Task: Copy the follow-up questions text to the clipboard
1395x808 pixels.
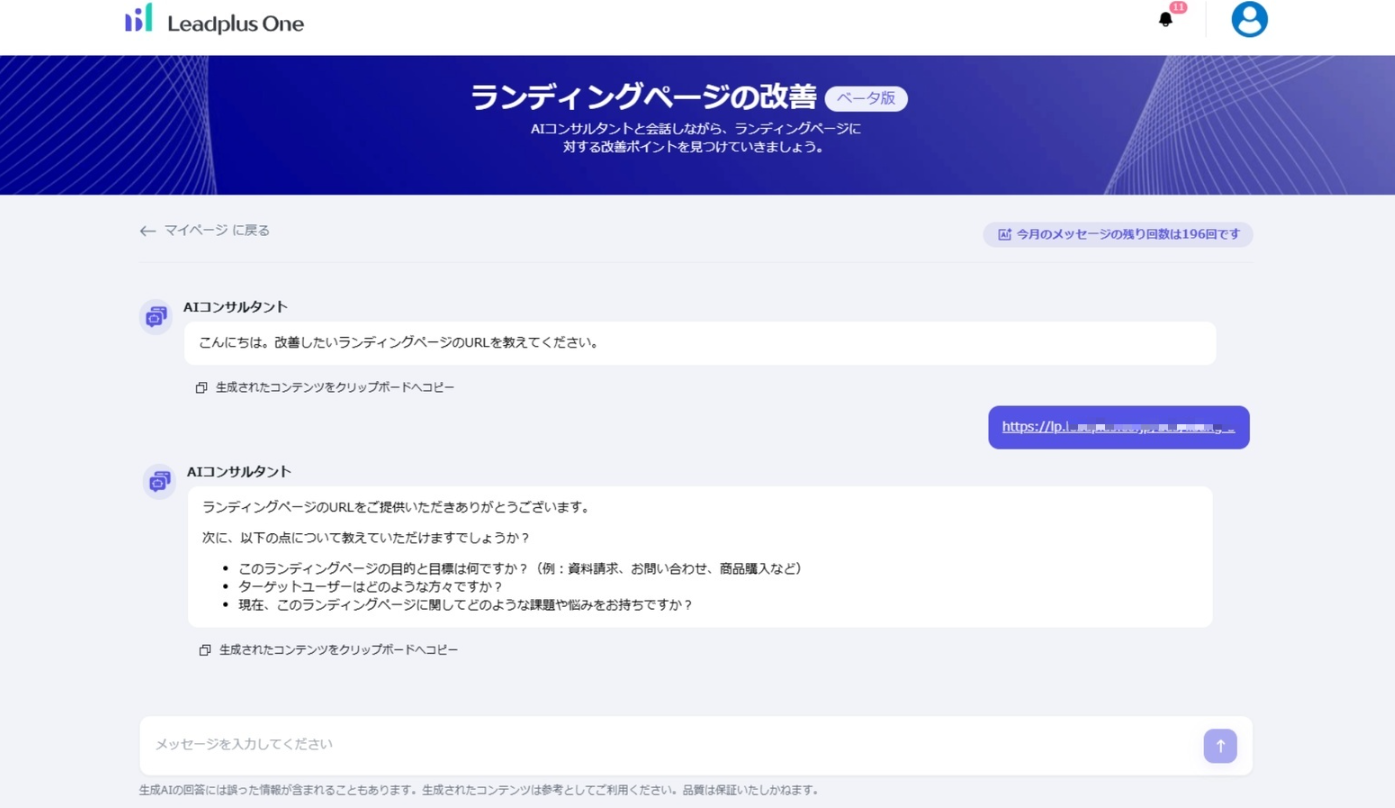Action: coord(338,650)
